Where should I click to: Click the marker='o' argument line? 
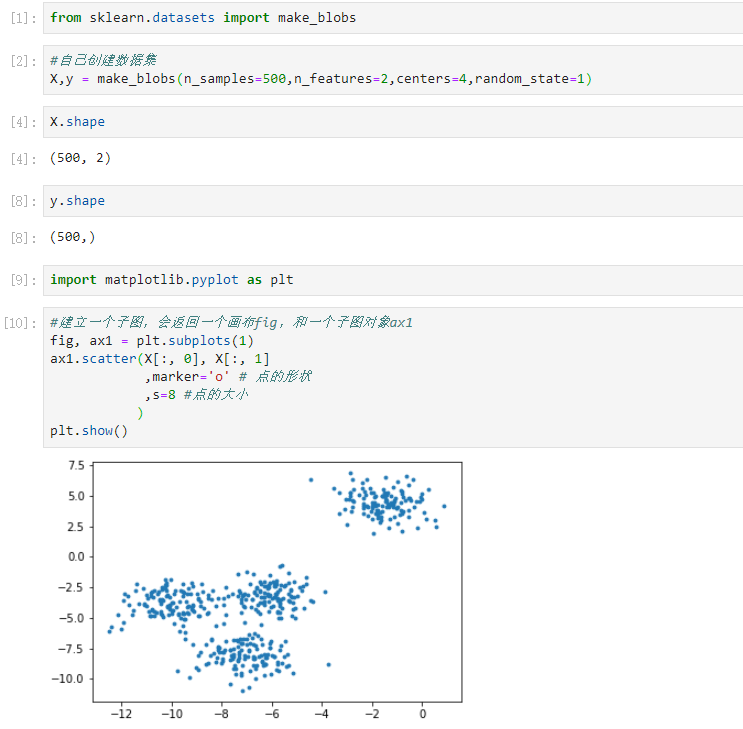click(x=228, y=377)
